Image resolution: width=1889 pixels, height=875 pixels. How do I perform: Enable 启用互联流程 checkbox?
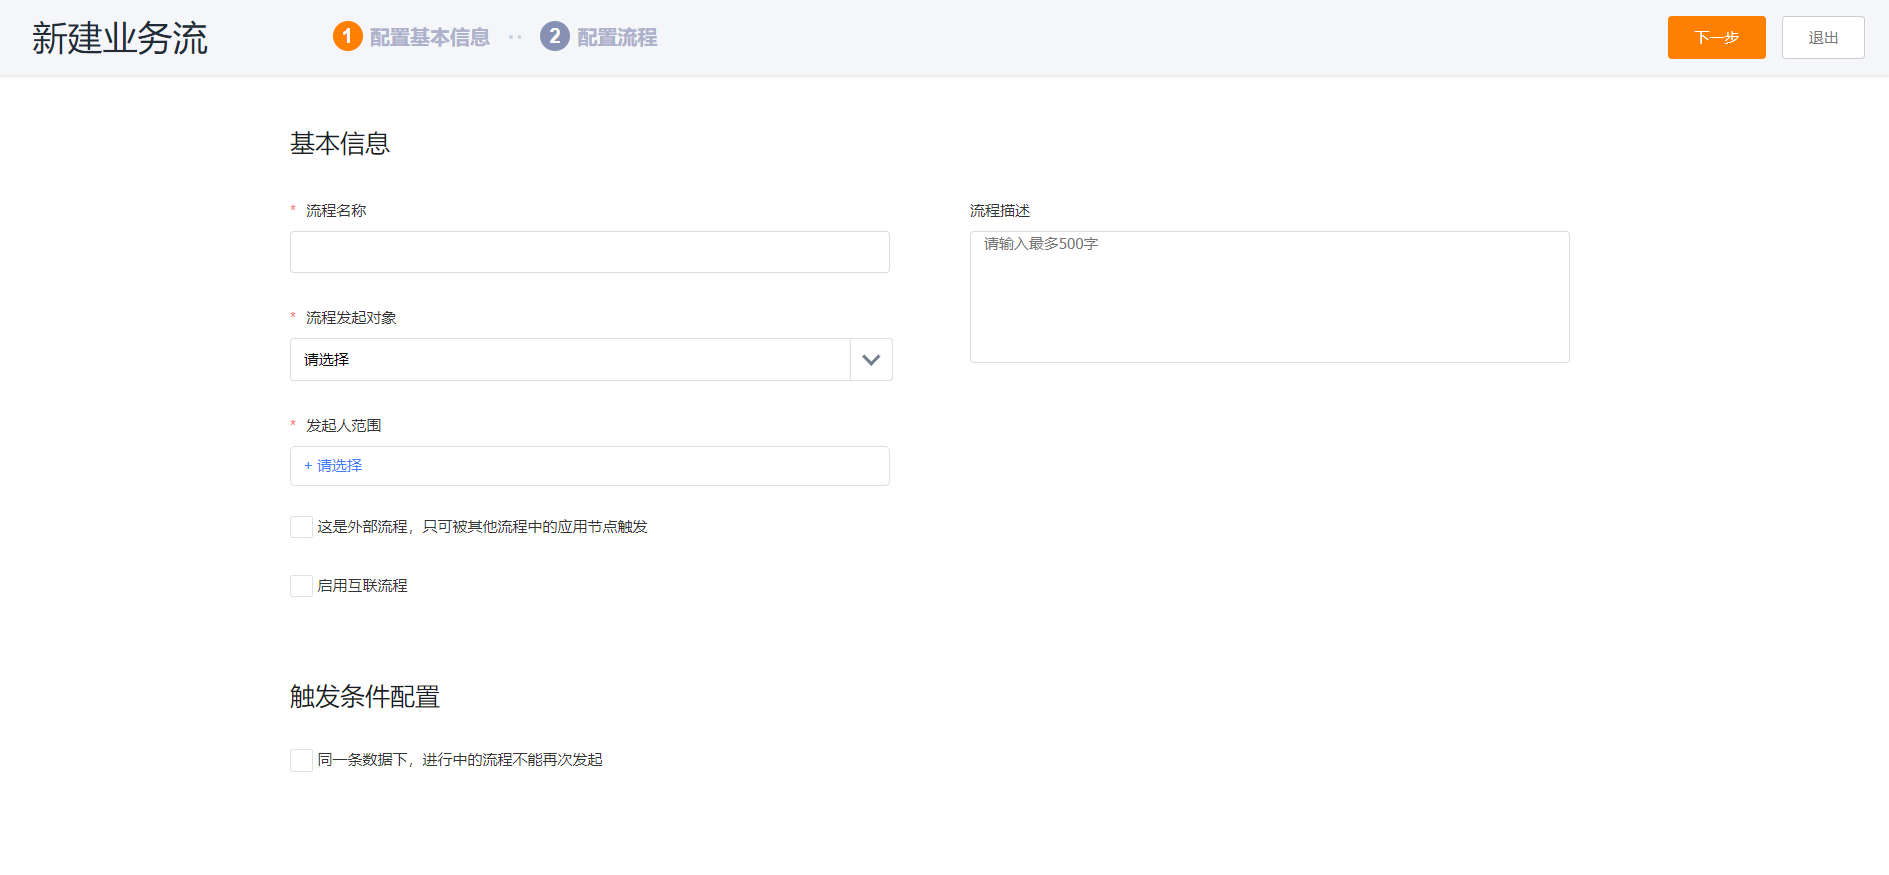301,586
